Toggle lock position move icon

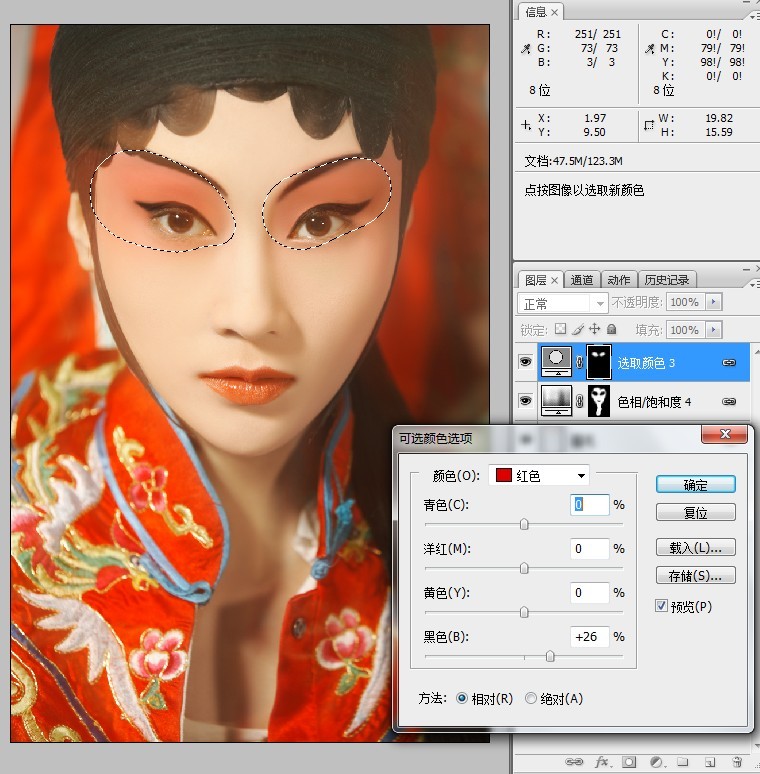pyautogui.click(x=595, y=329)
